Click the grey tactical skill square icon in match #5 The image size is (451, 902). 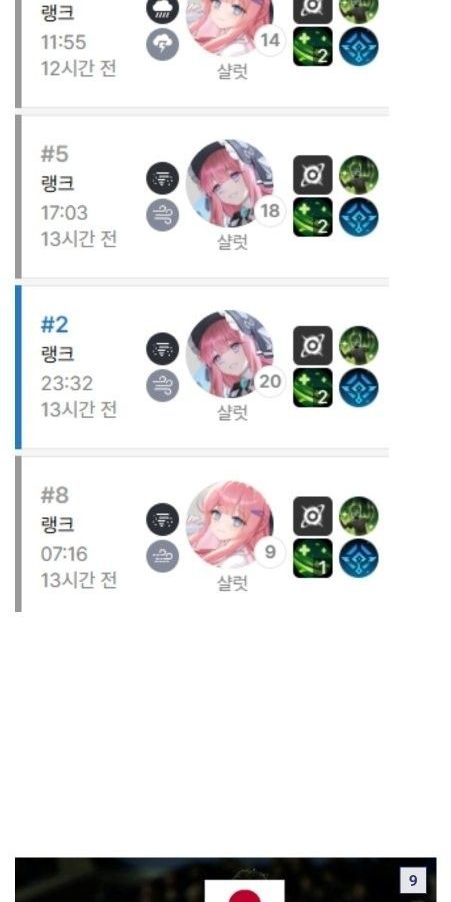[x=313, y=175]
